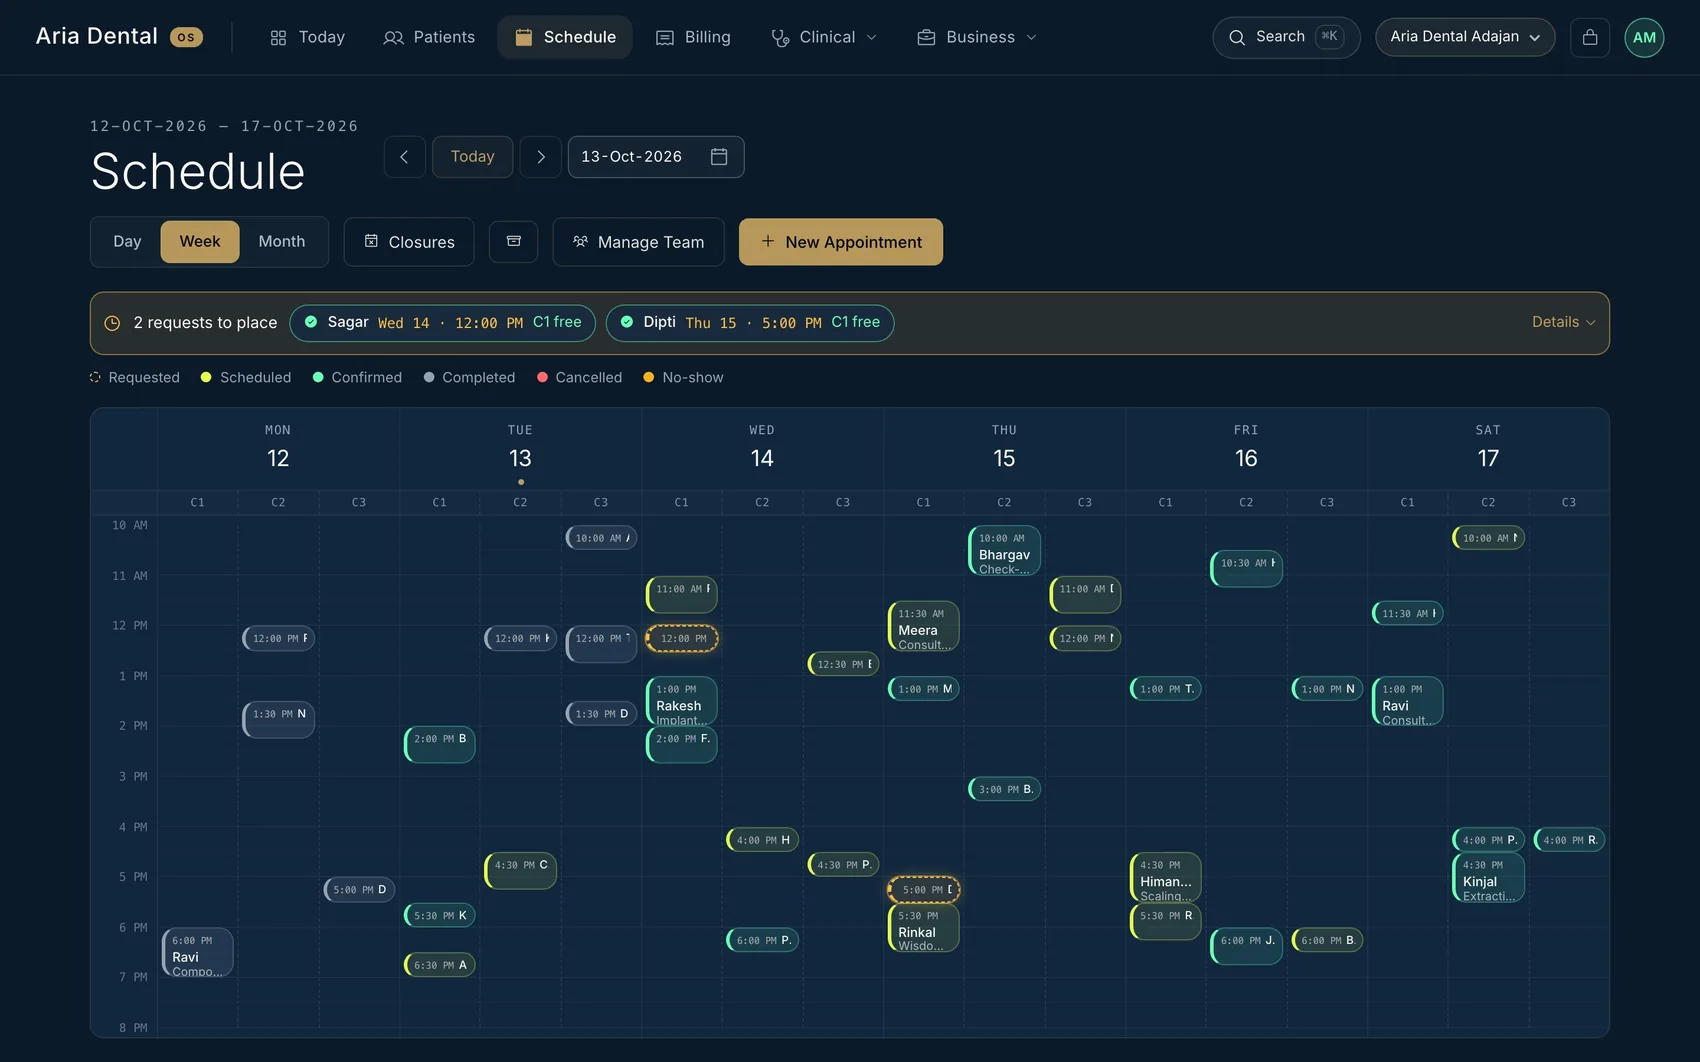Go to next week with right chevron

pos(541,156)
